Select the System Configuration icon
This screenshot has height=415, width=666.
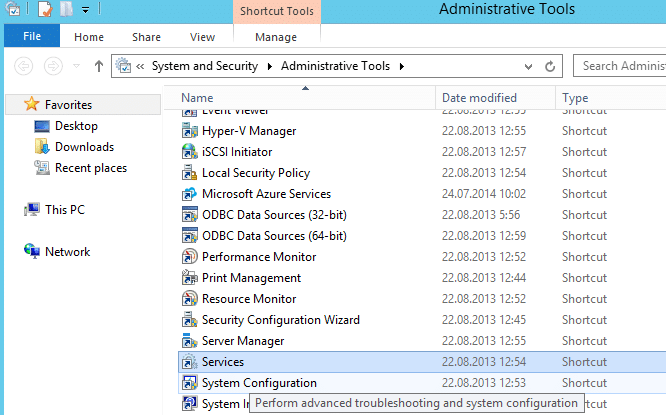tap(189, 383)
